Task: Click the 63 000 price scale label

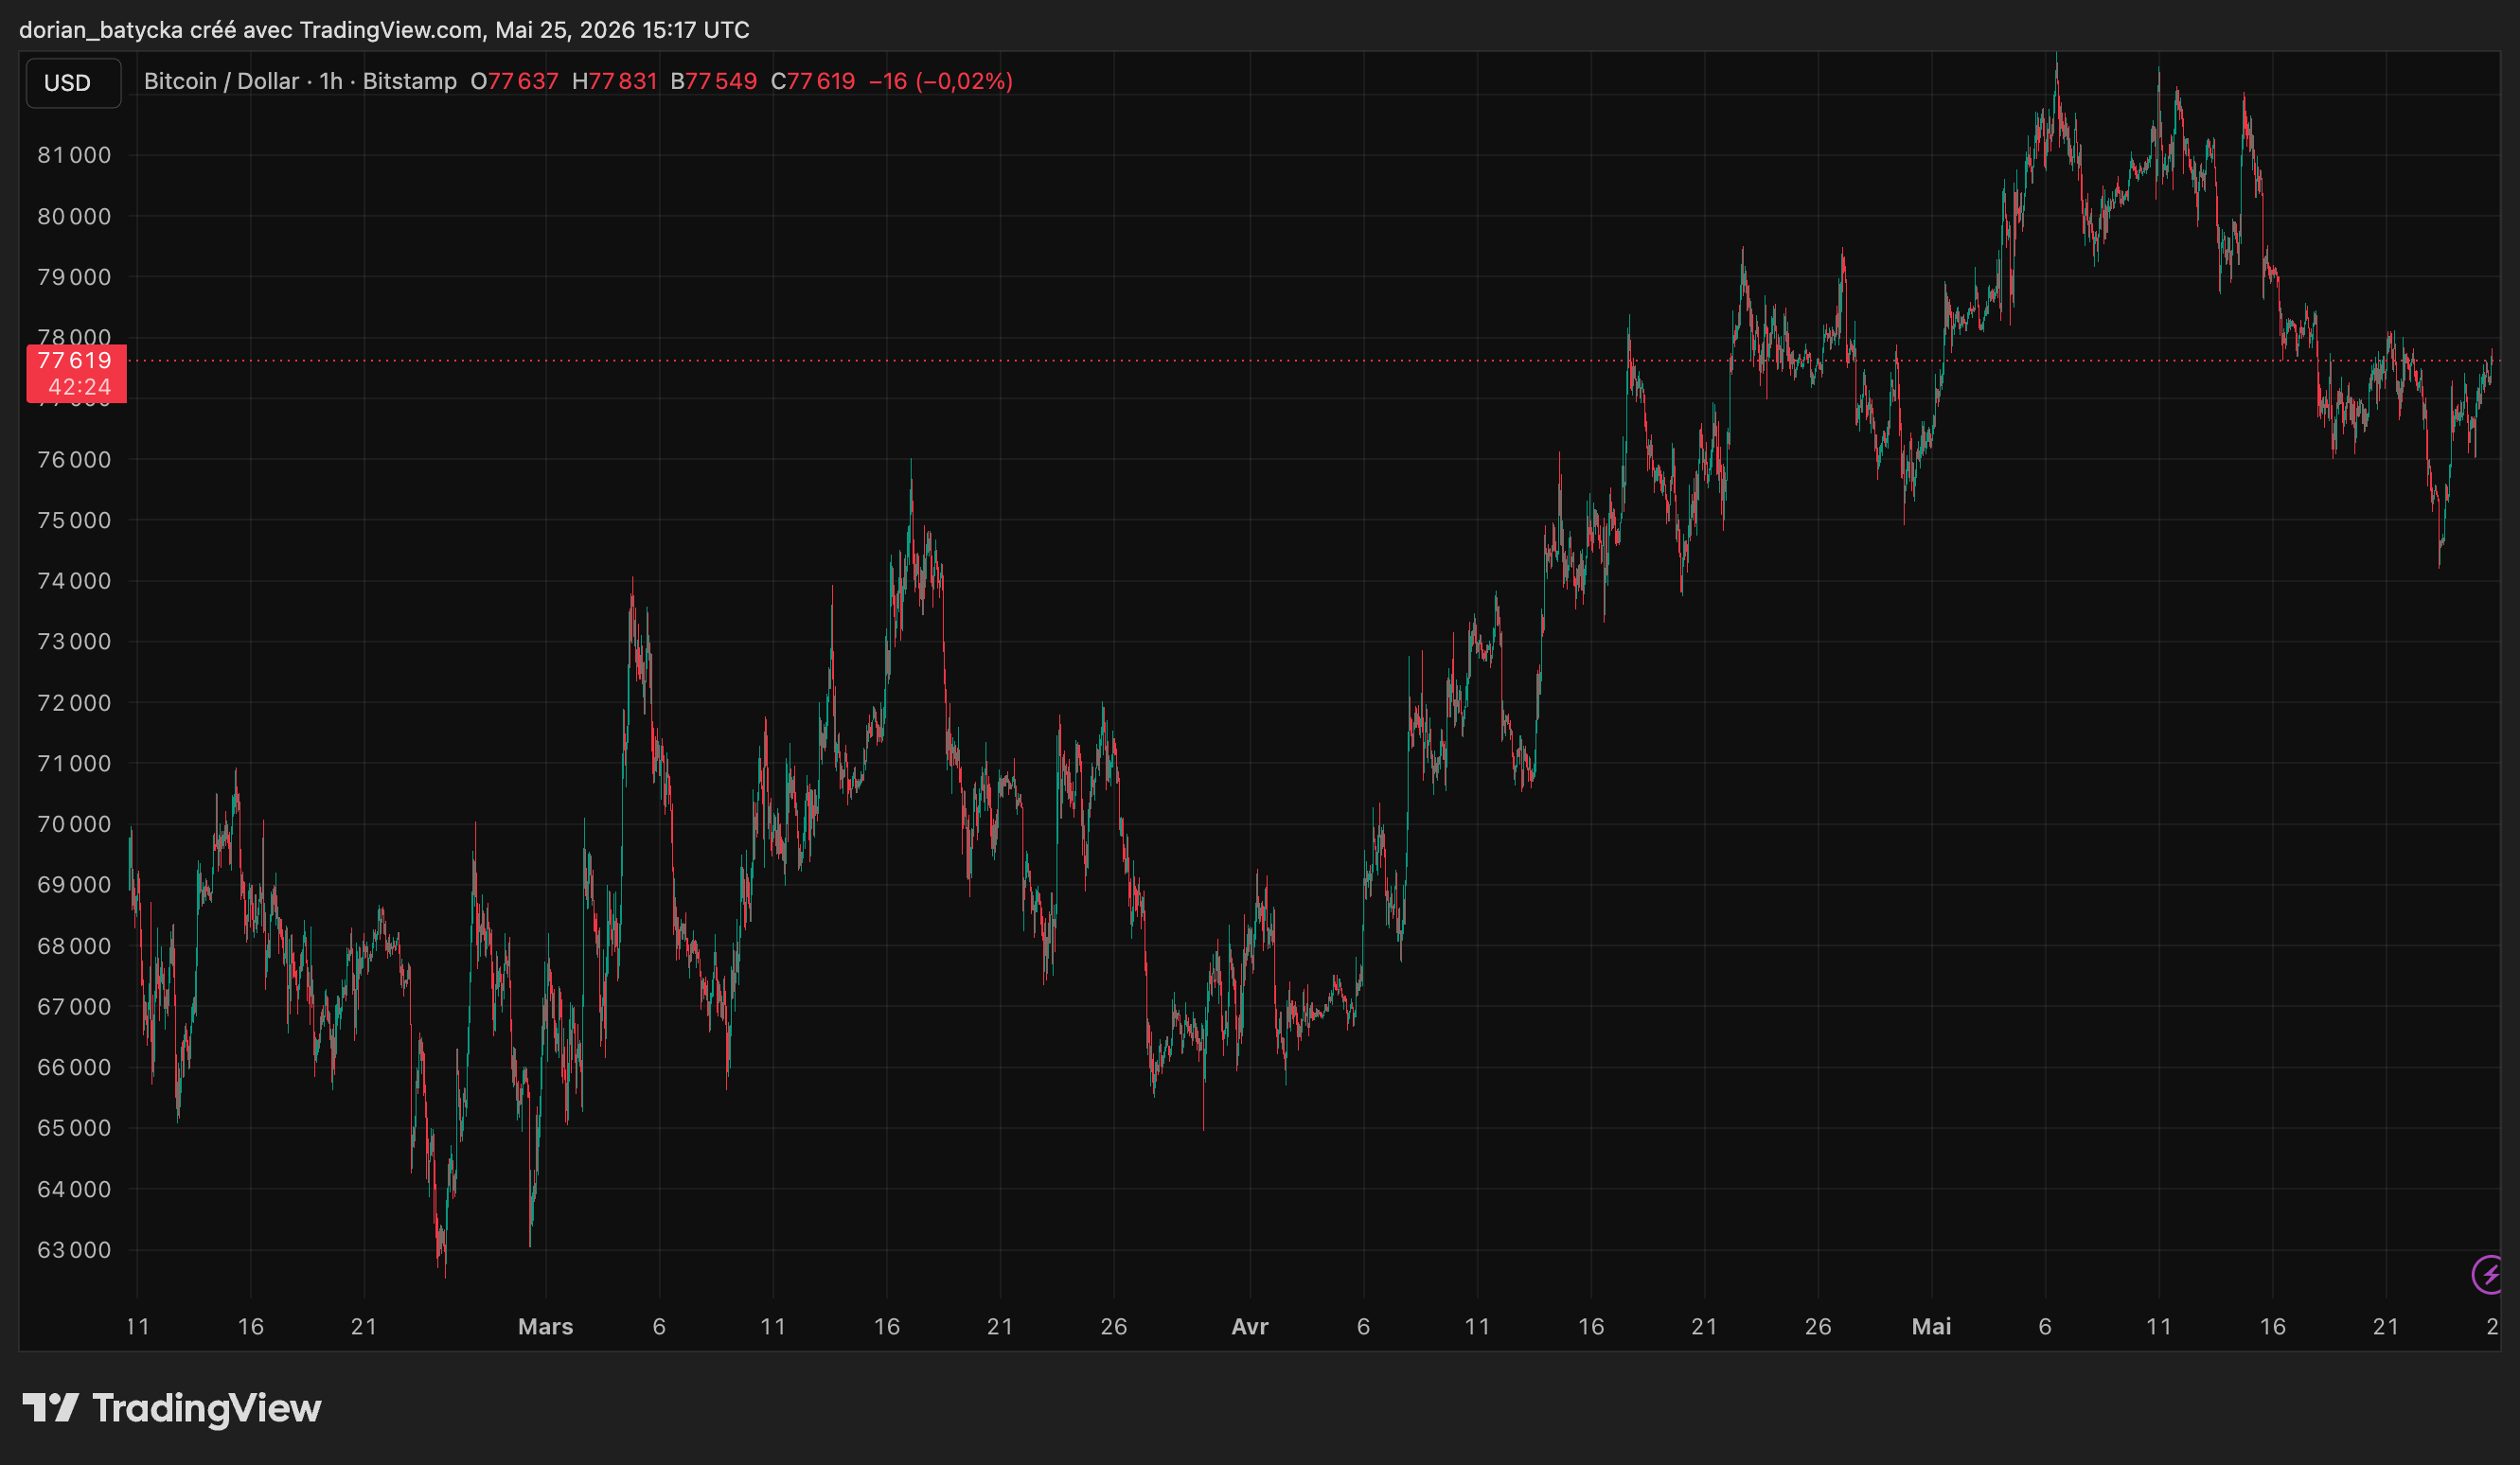Action: 74,1250
